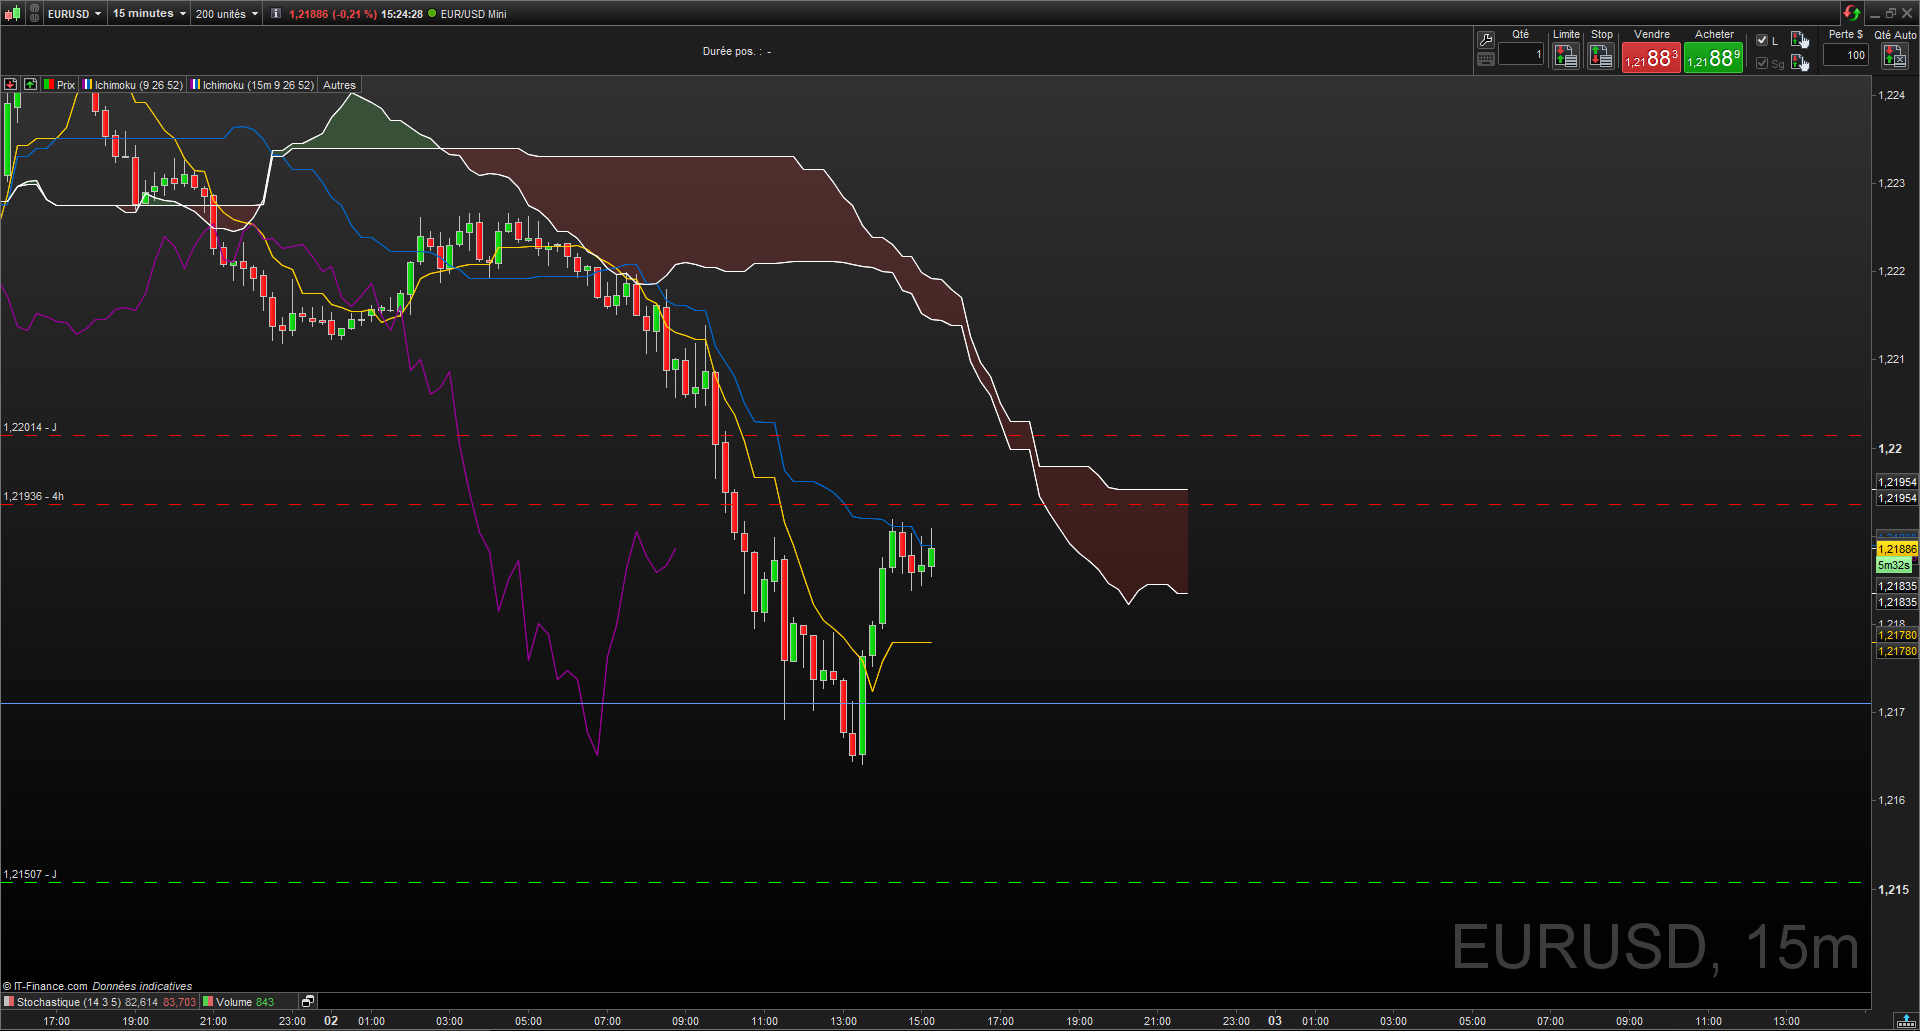
Task: Click the Limite order icon
Action: tap(1565, 57)
